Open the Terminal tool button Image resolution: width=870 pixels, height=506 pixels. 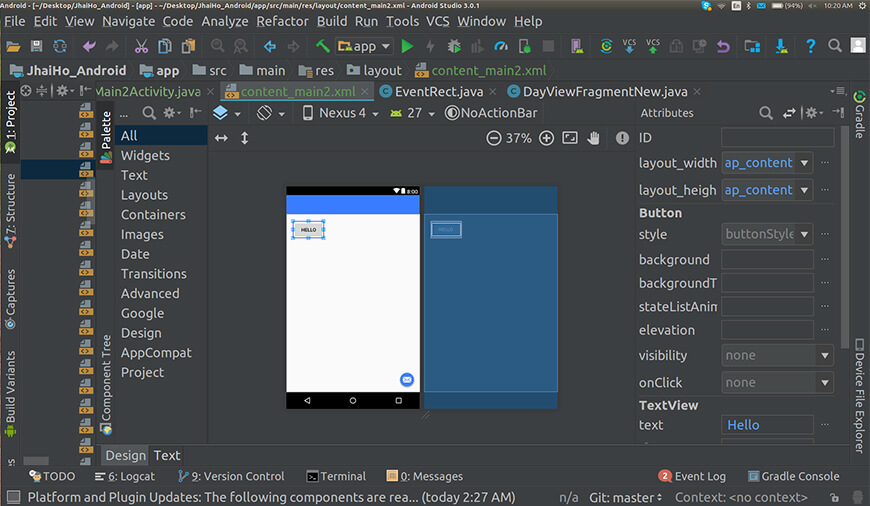click(336, 477)
